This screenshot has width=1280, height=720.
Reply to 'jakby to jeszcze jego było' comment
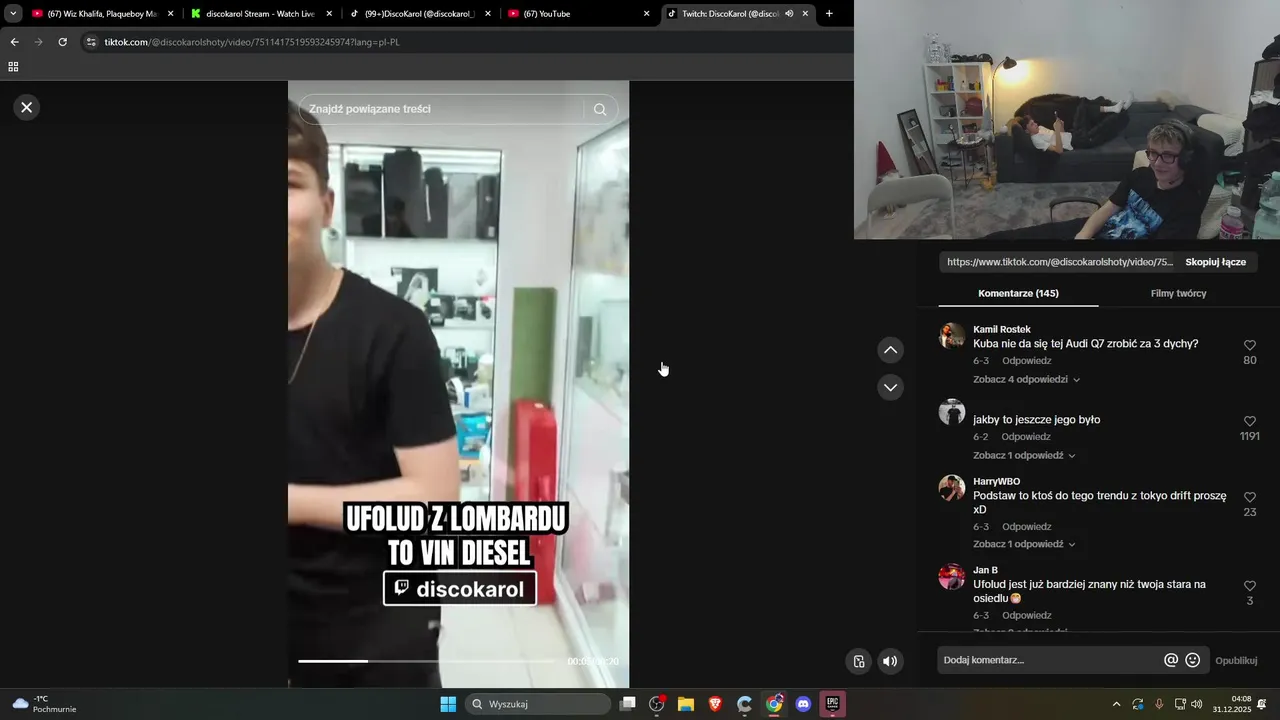click(1026, 437)
